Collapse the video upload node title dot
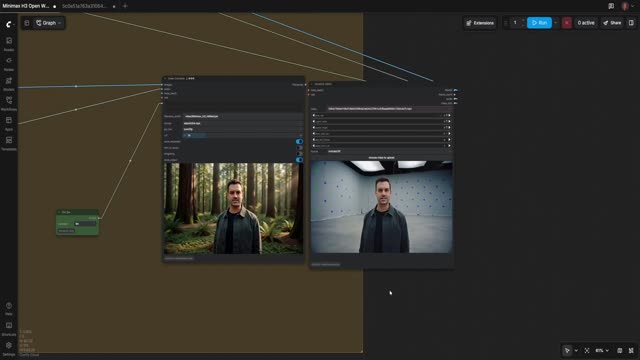This screenshot has width=640, height=360. point(312,84)
